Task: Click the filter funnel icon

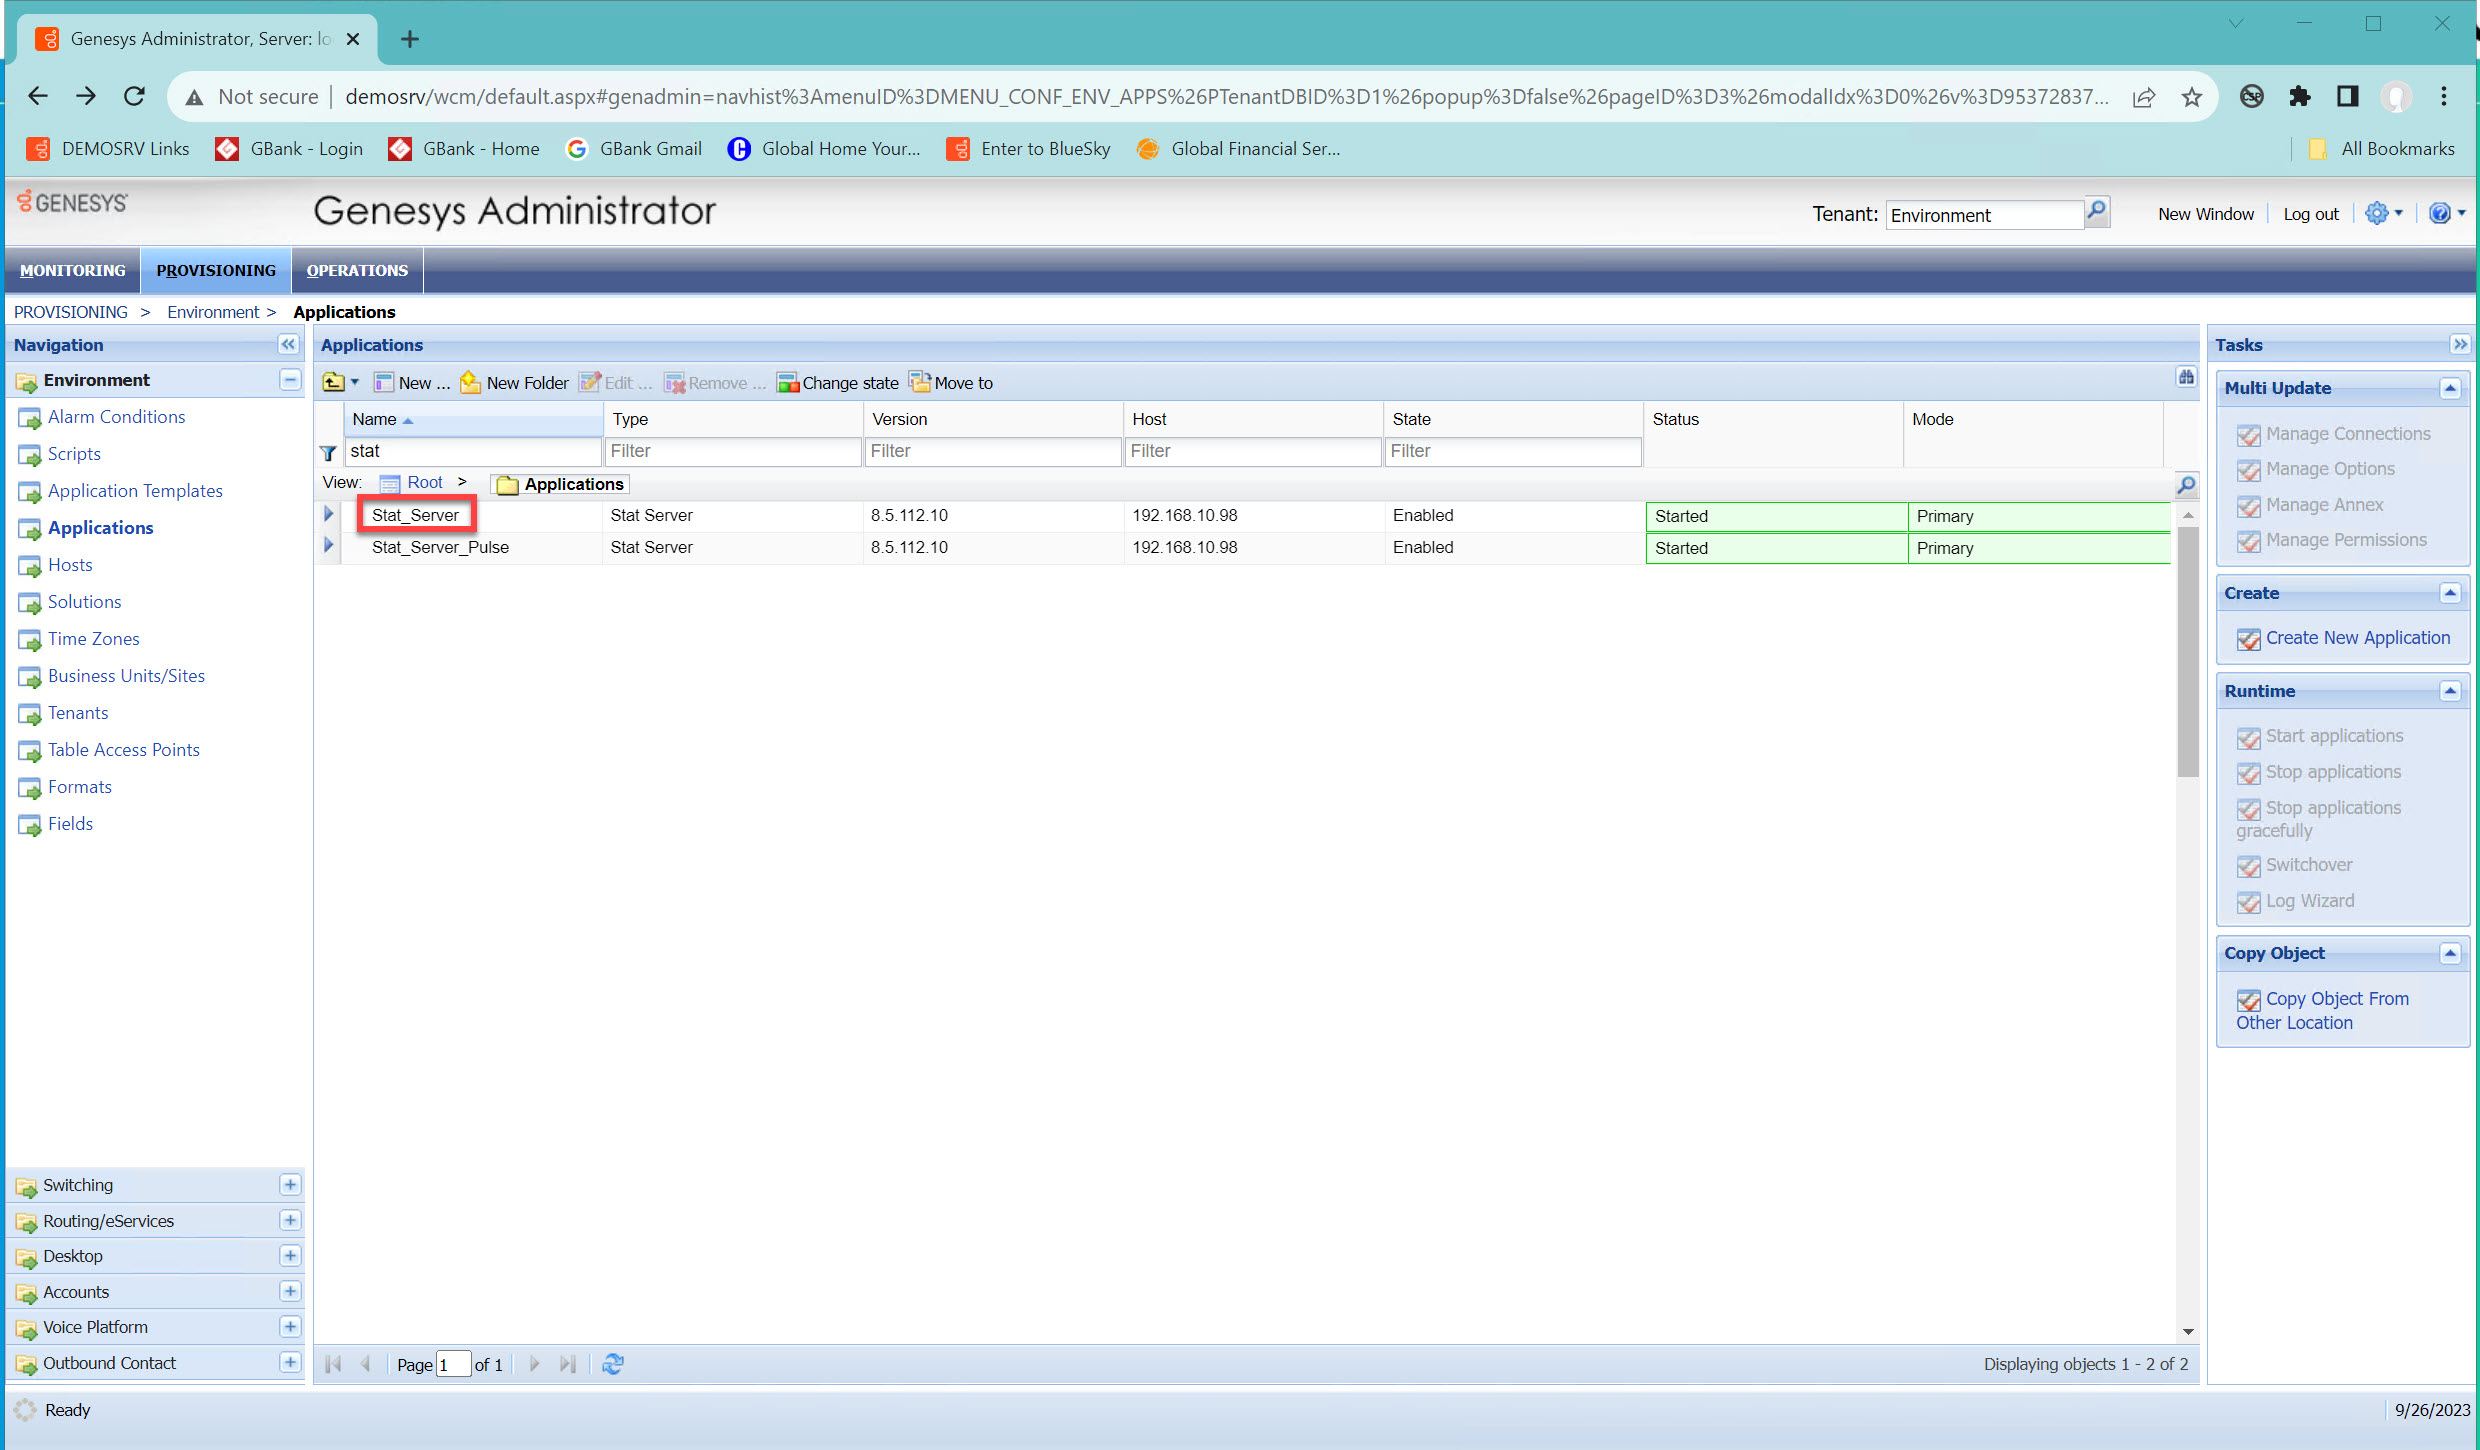Action: coord(328,453)
